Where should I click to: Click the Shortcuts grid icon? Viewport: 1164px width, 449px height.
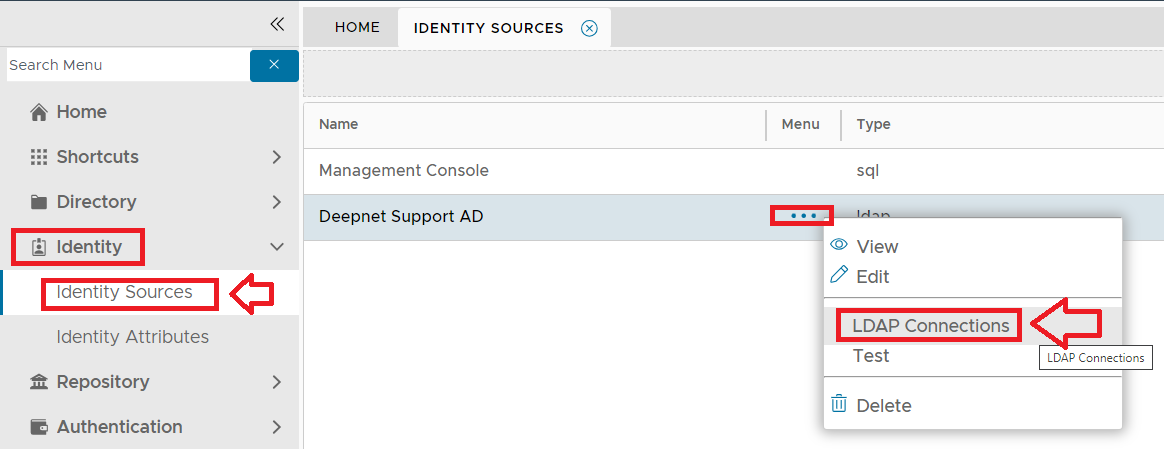pos(39,157)
